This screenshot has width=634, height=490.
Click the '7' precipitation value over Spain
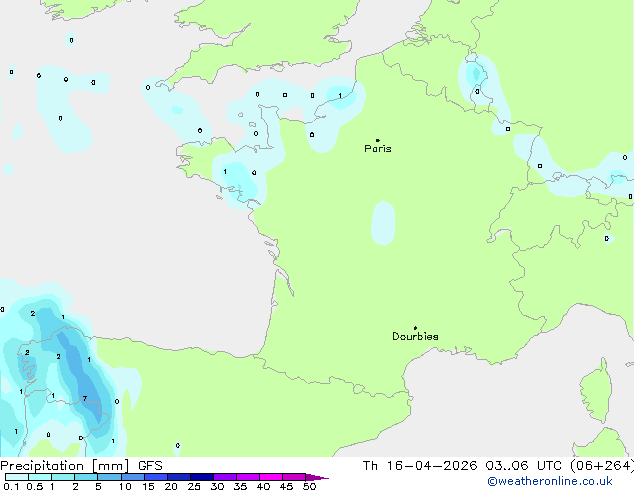click(85, 399)
